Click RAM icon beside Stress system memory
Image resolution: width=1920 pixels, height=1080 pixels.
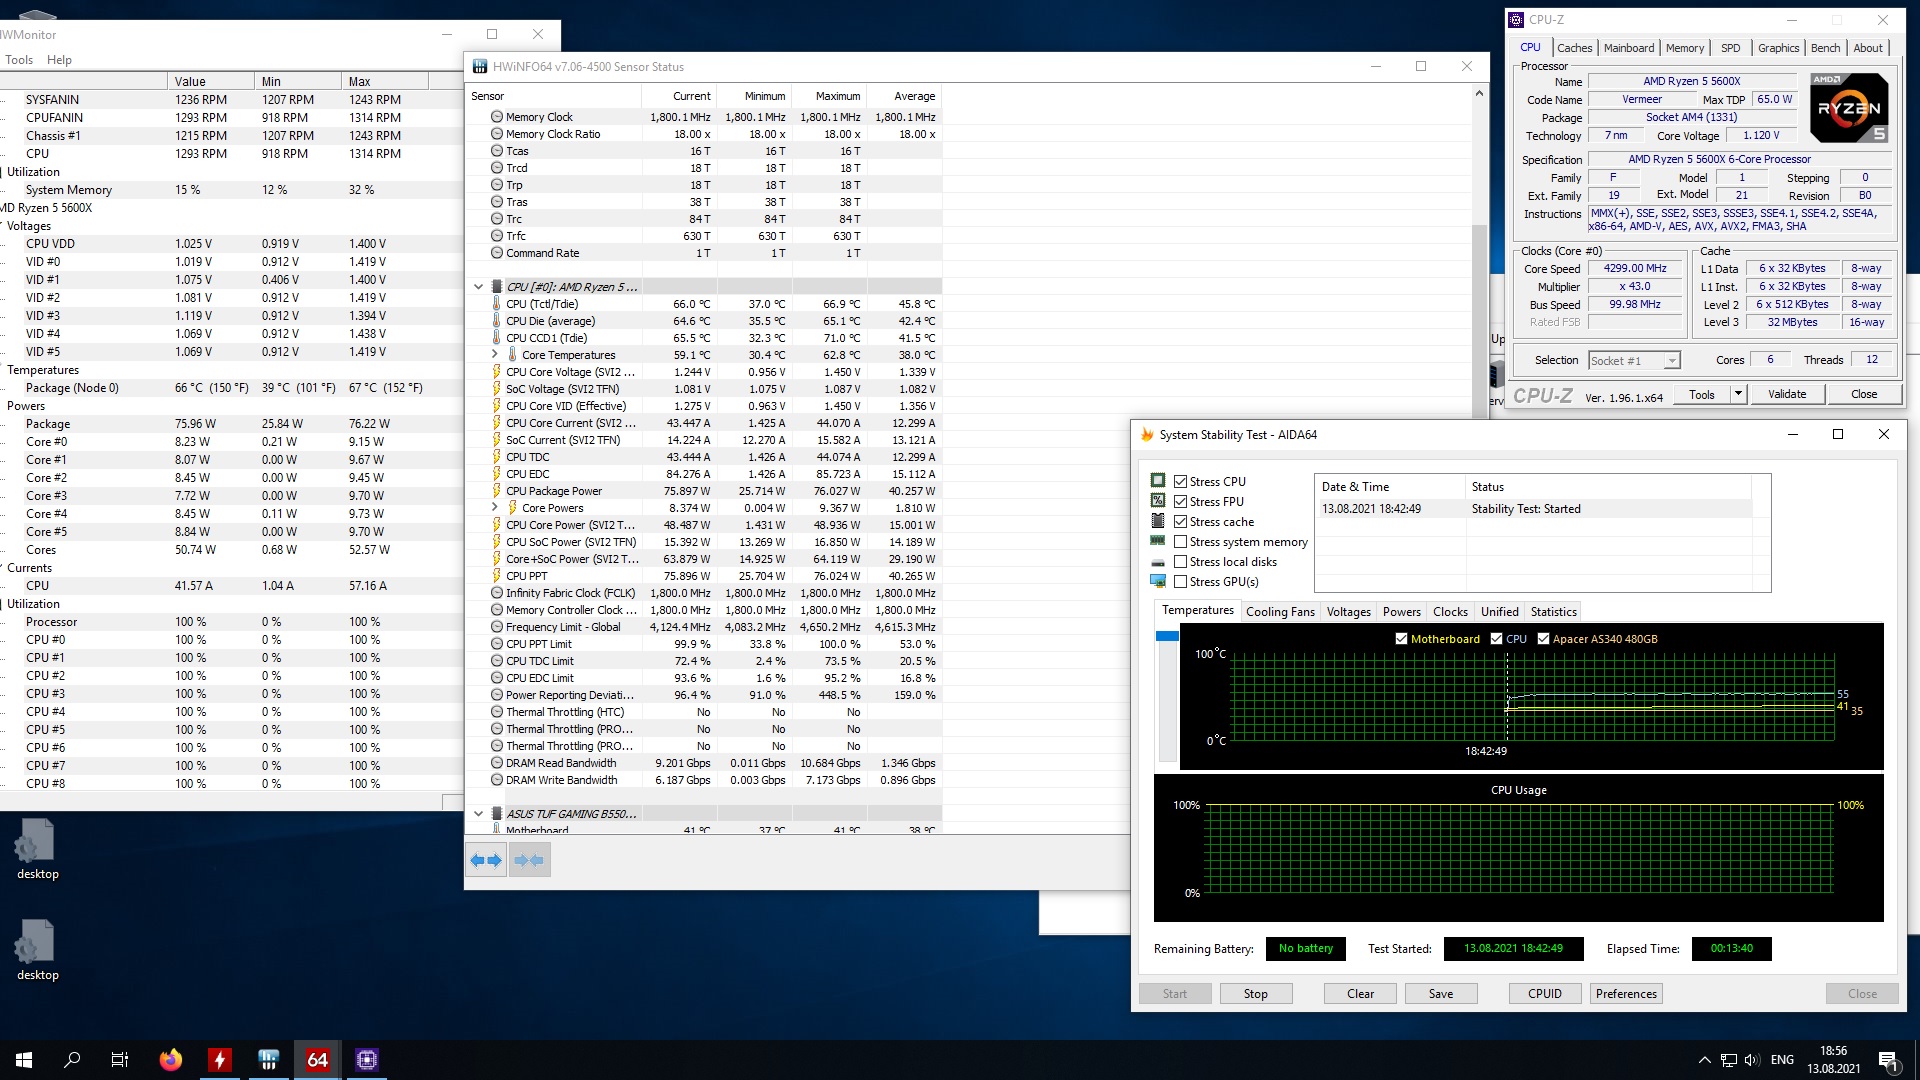(1158, 541)
